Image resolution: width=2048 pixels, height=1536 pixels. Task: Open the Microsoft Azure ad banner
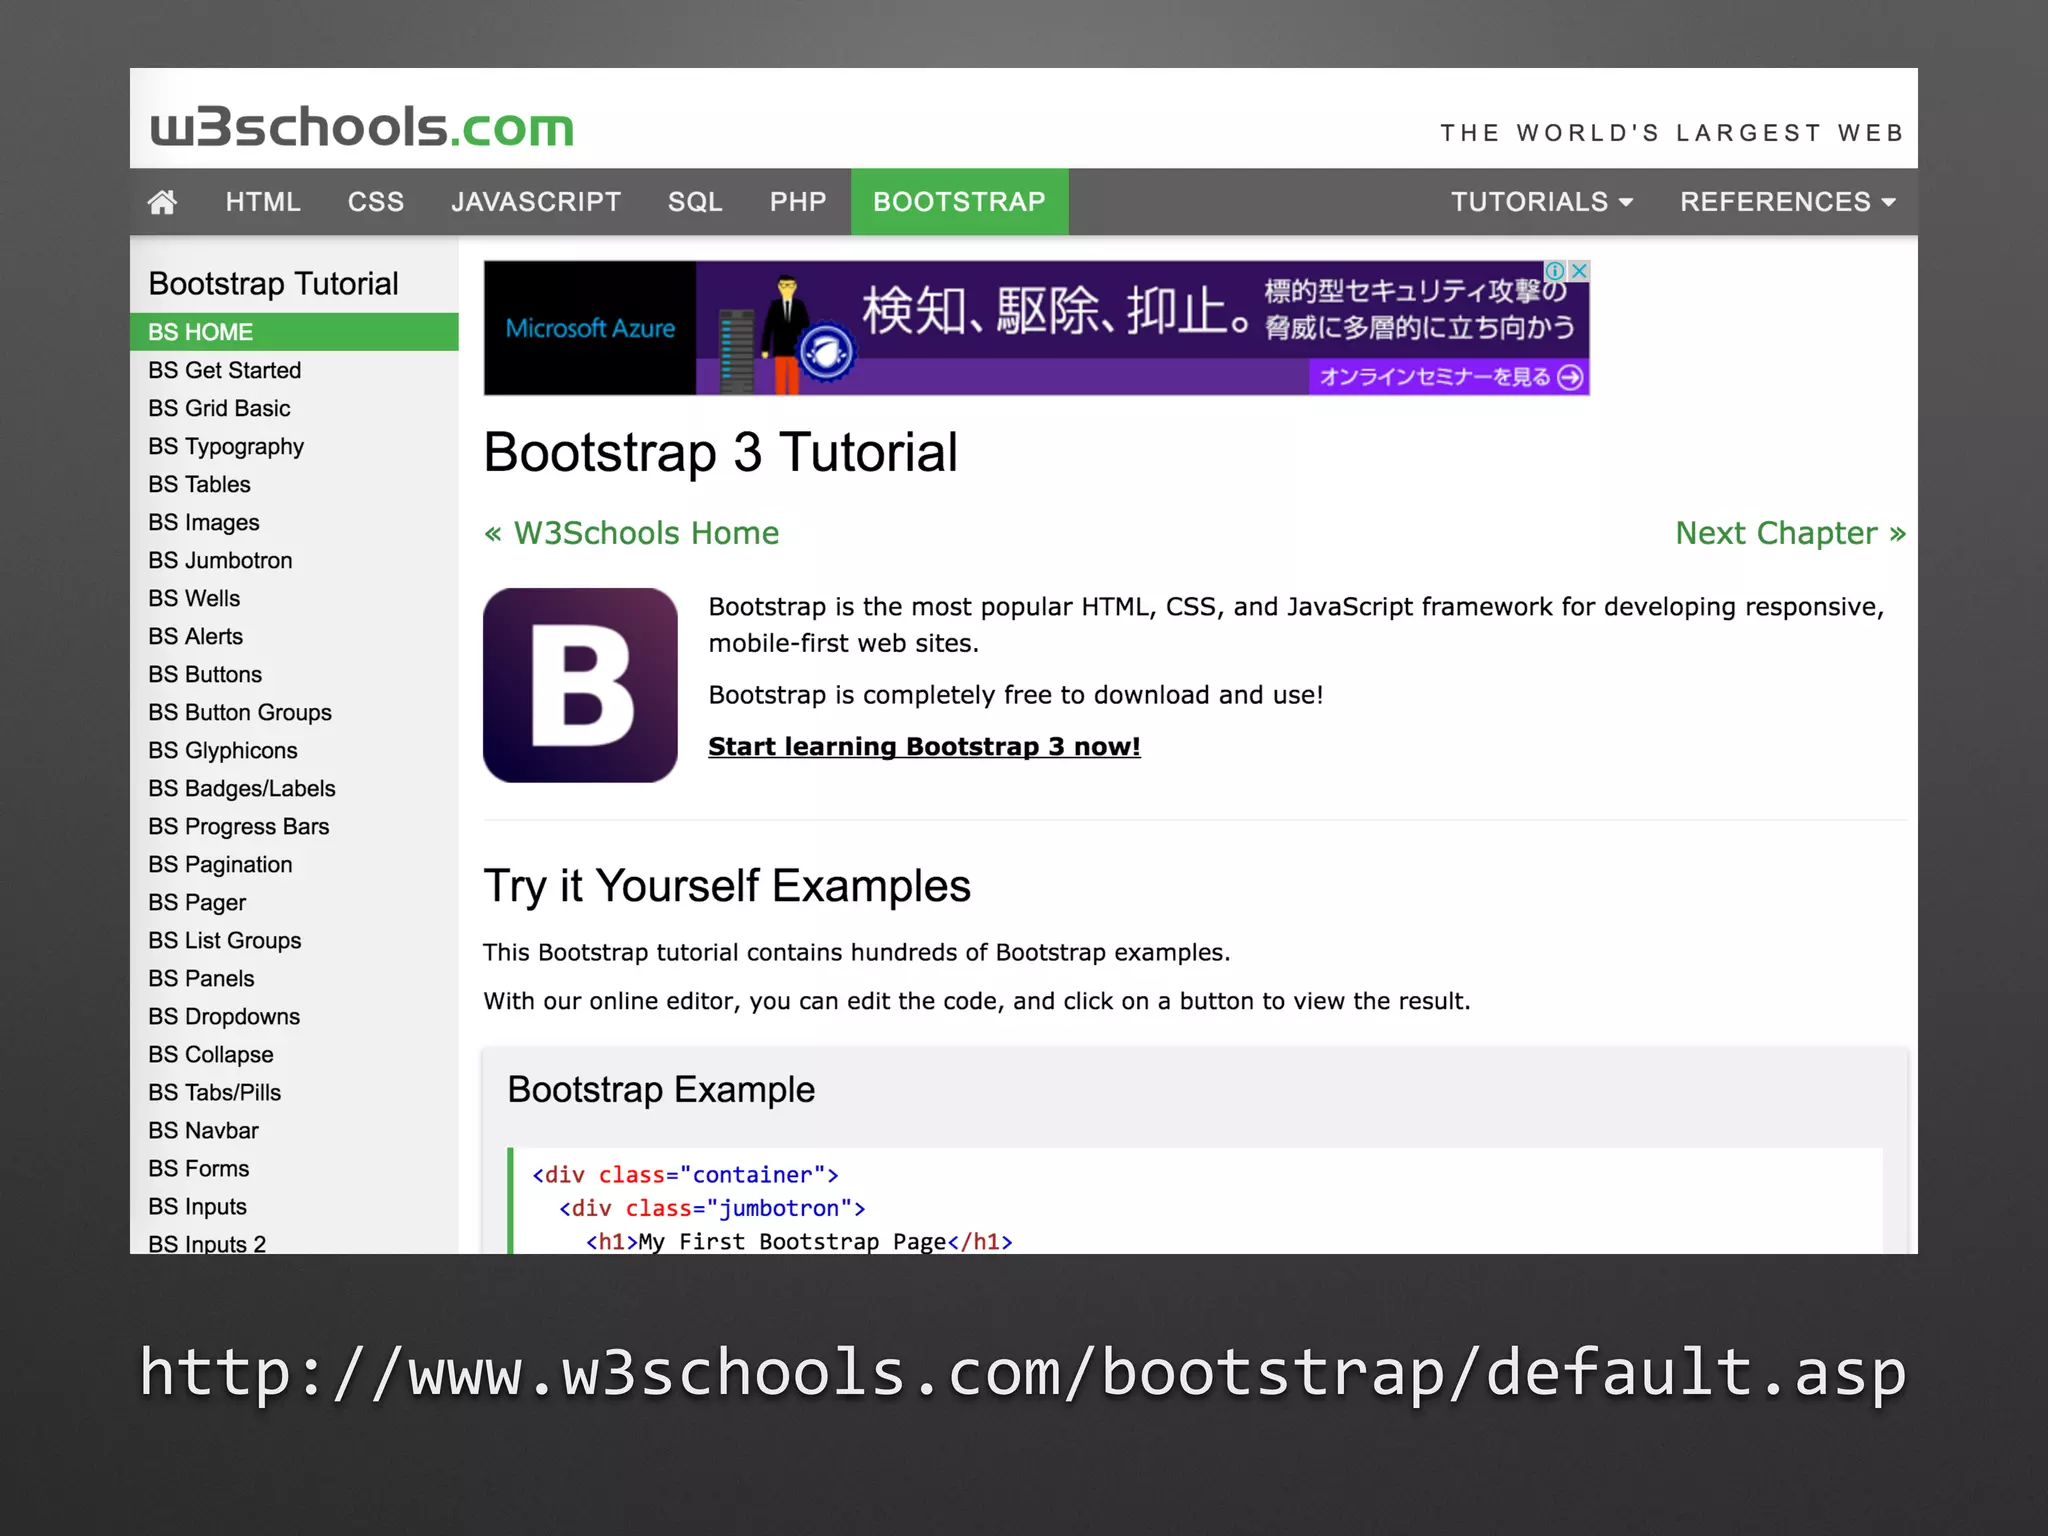pyautogui.click(x=1037, y=328)
